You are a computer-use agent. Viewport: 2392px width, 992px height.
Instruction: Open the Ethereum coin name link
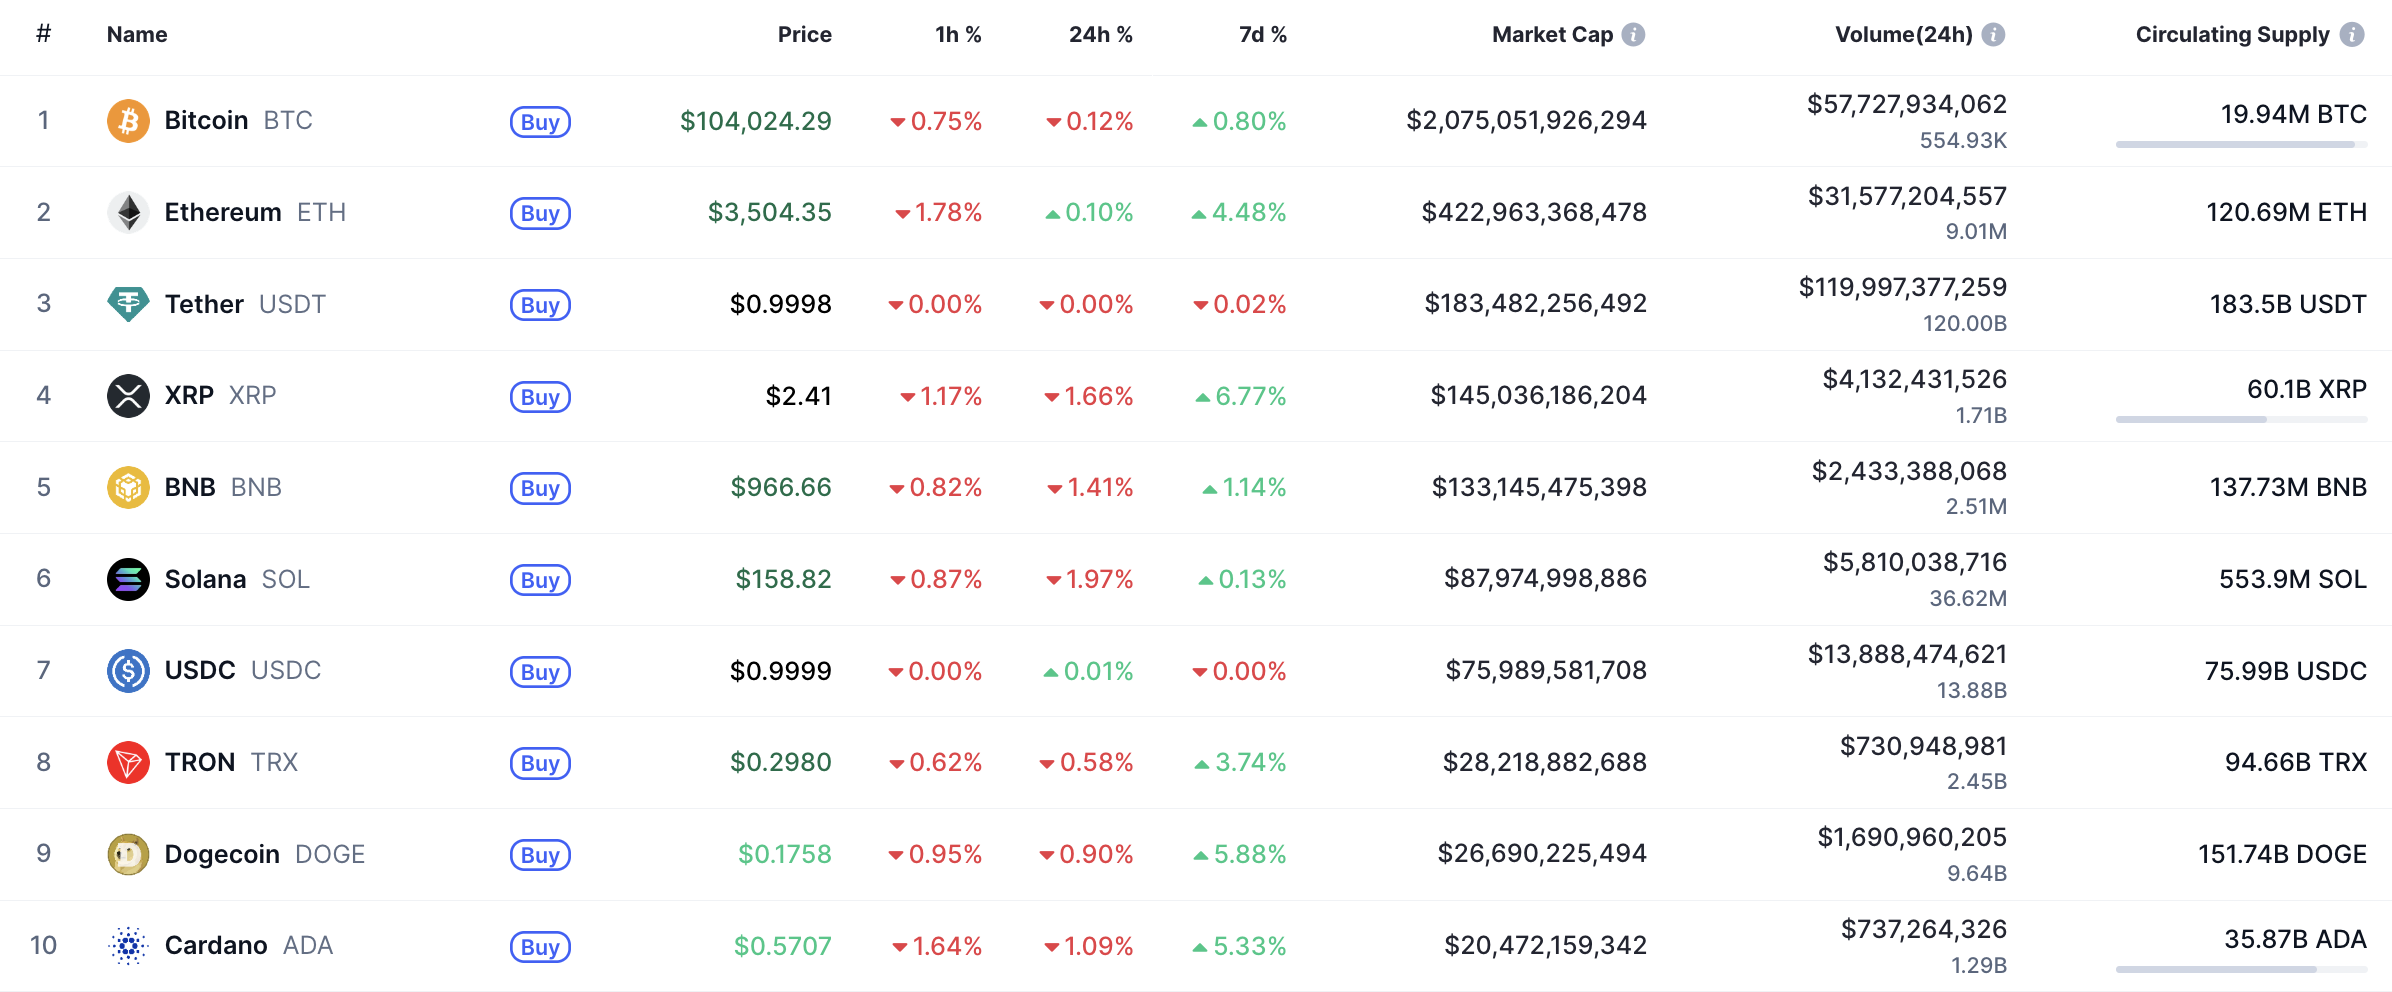pos(222,212)
